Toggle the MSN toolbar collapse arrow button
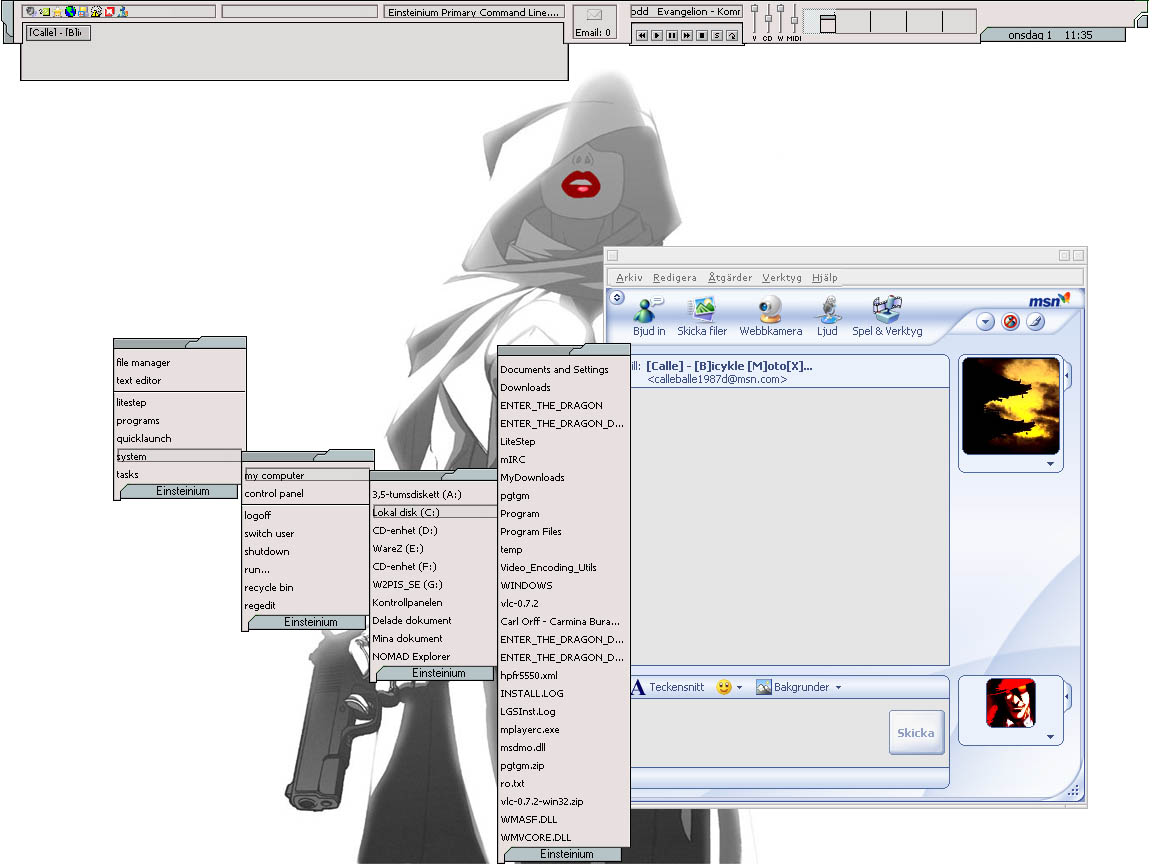This screenshot has width=1152, height=864. pyautogui.click(x=617, y=297)
